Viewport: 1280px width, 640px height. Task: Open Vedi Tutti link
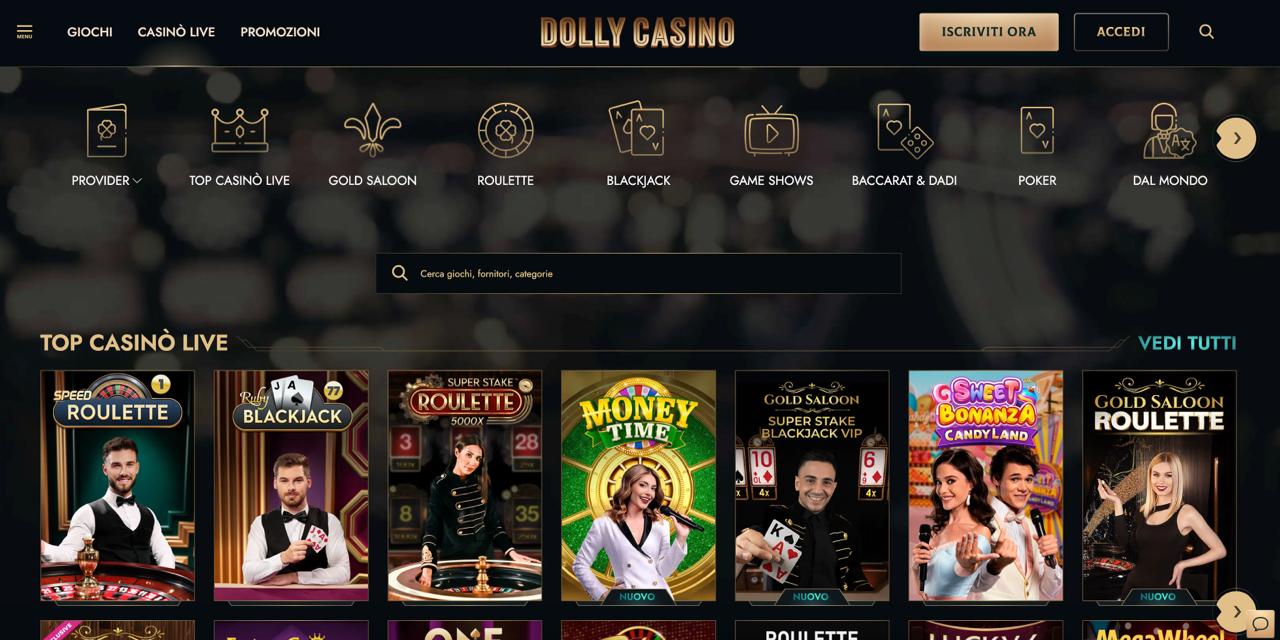(x=1187, y=343)
